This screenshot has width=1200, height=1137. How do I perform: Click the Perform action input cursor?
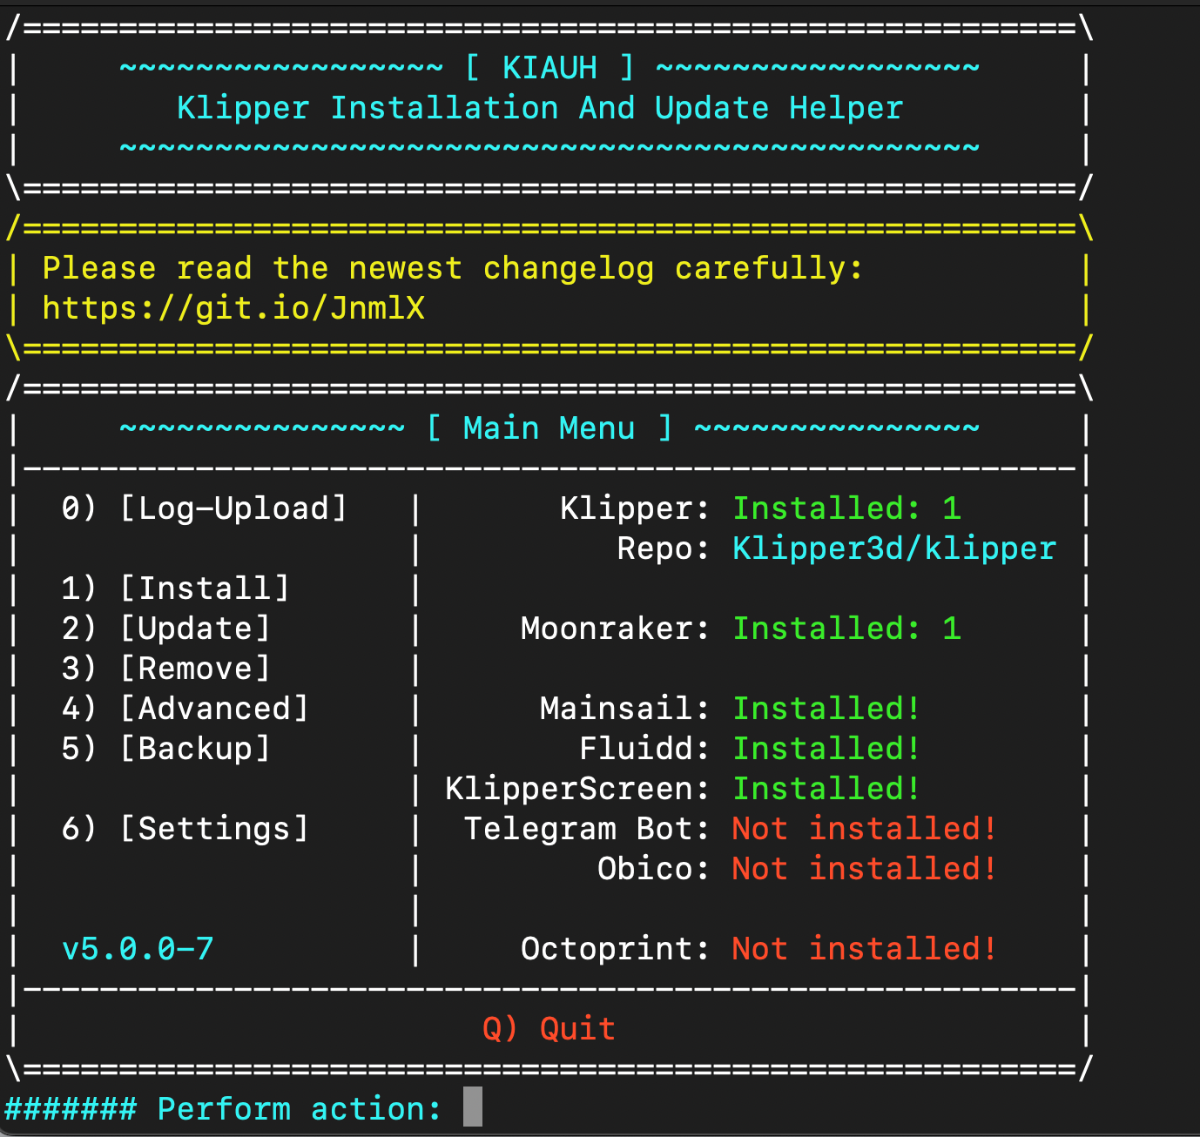(473, 1107)
